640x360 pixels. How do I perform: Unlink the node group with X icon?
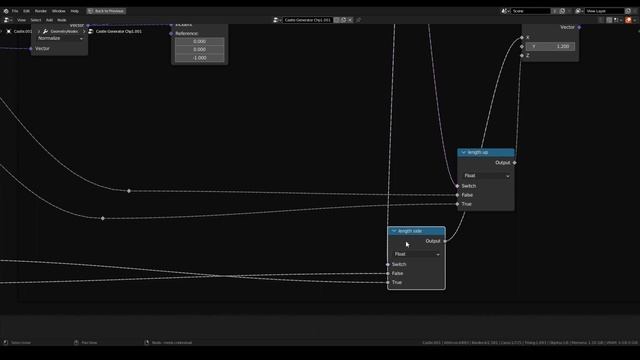[x=350, y=20]
